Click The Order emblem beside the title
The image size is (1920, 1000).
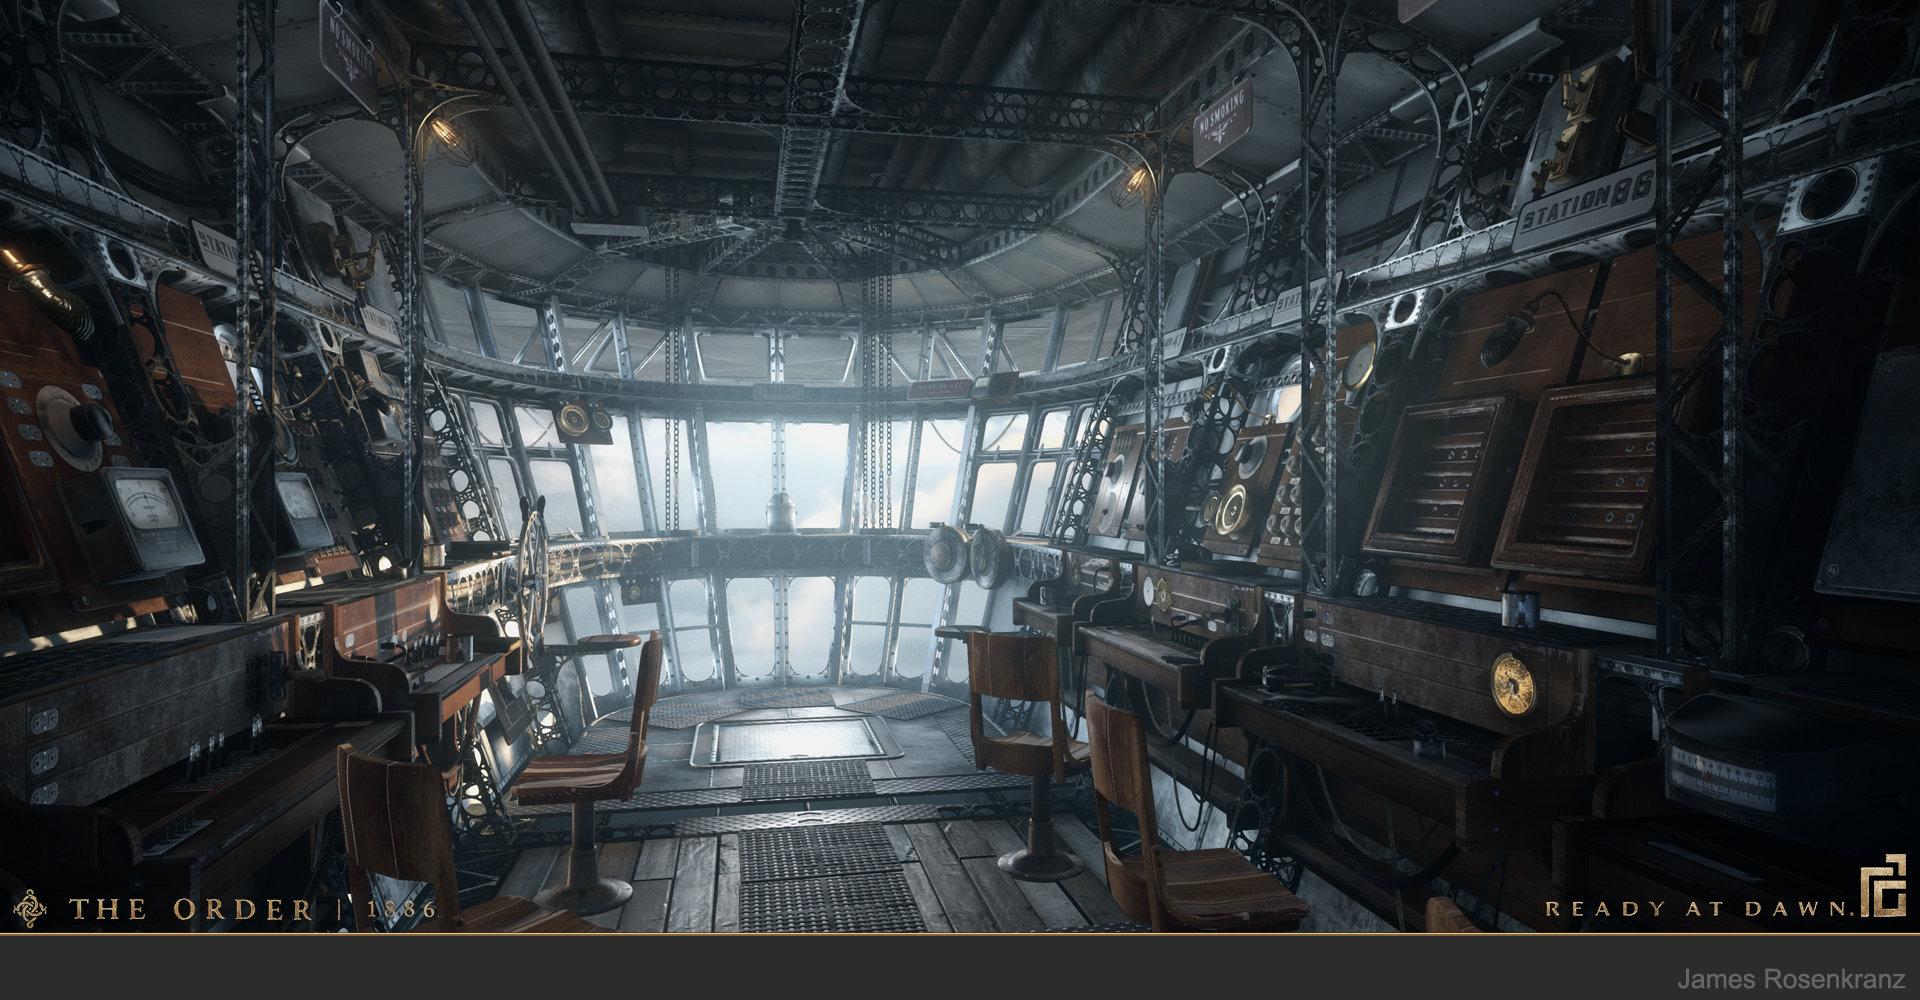pos(28,909)
